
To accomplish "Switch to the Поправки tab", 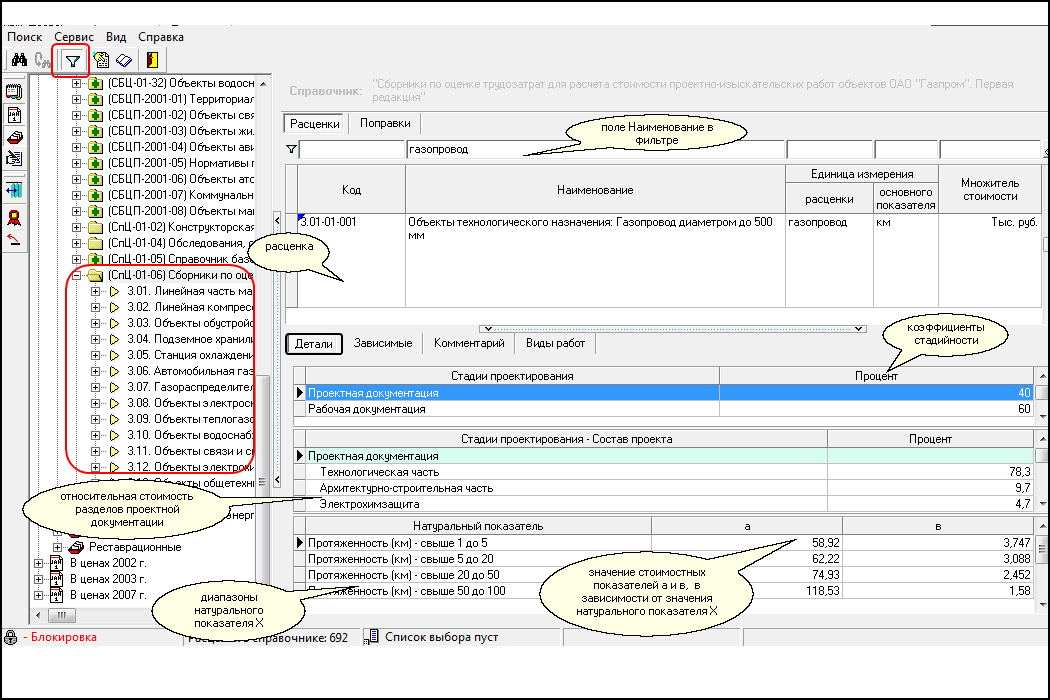I will pos(385,123).
